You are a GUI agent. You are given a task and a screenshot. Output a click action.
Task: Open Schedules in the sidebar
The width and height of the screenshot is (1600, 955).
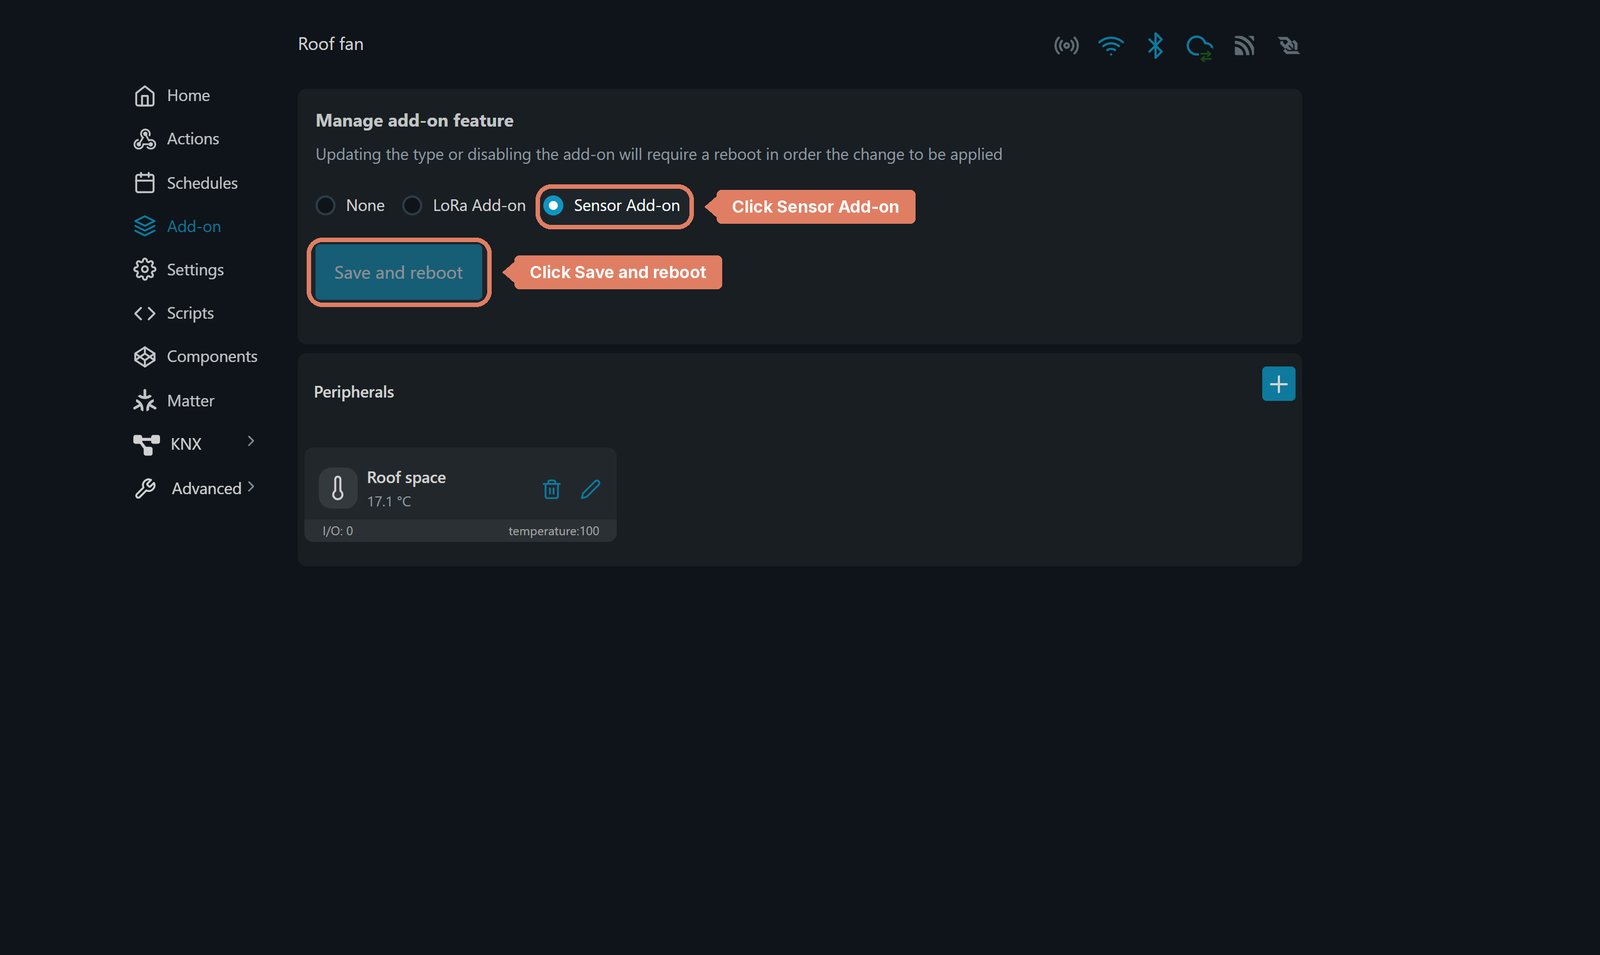tap(202, 183)
